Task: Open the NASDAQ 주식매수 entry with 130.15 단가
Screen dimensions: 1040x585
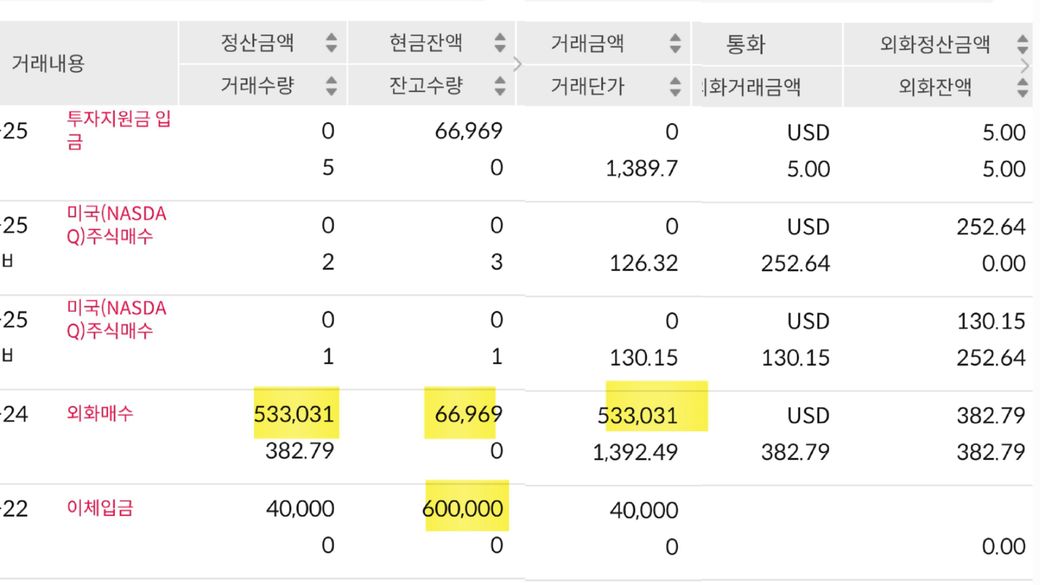Action: pyautogui.click(x=115, y=319)
